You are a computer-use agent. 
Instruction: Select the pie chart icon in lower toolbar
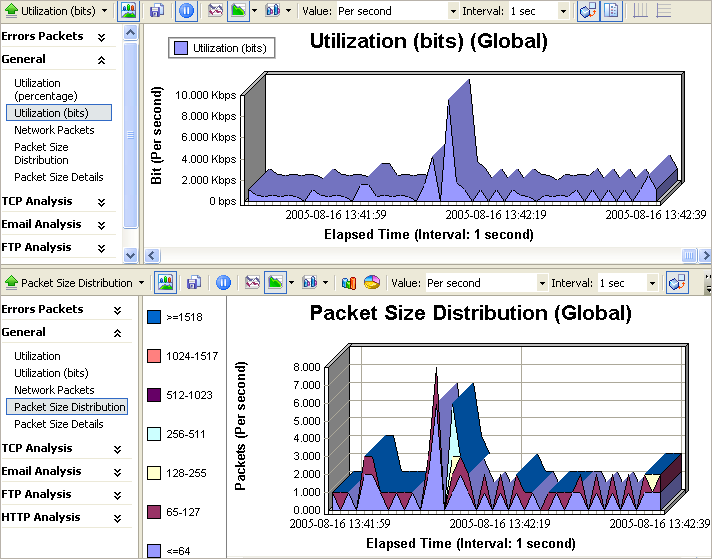pyautogui.click(x=371, y=283)
